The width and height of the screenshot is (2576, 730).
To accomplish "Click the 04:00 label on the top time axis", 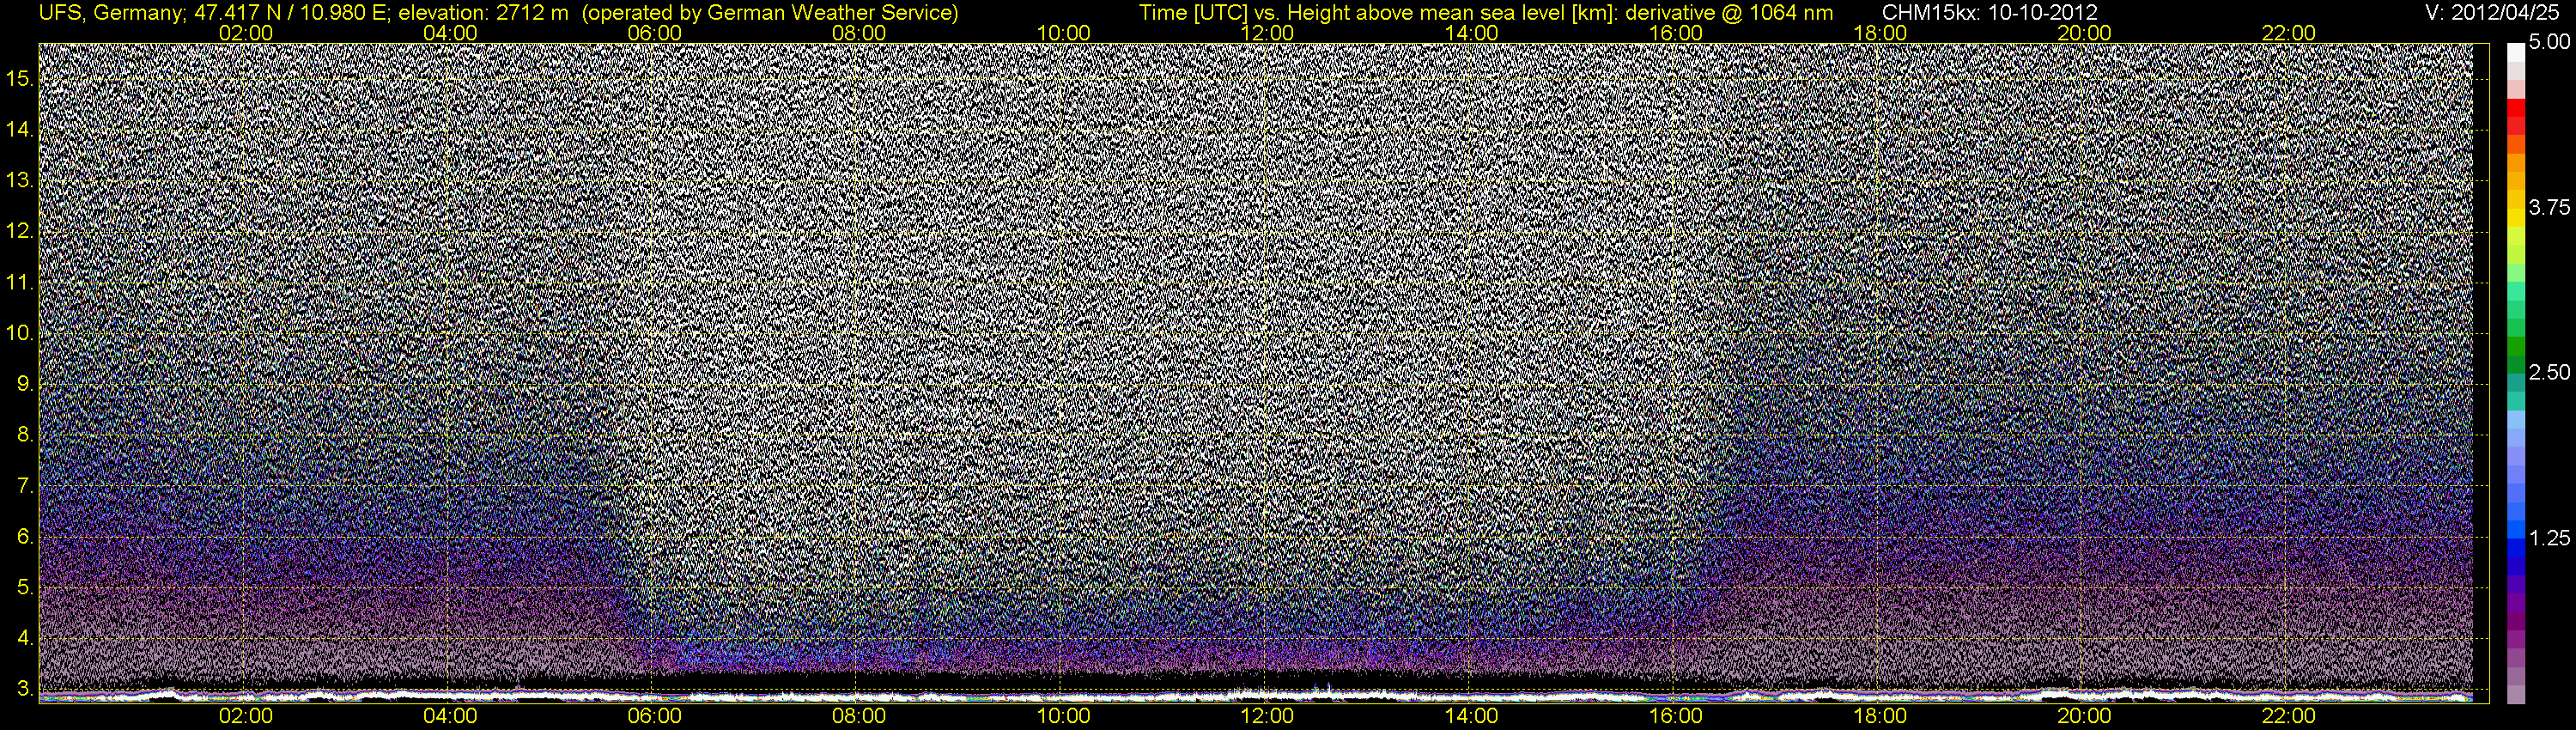I will pos(450,33).
